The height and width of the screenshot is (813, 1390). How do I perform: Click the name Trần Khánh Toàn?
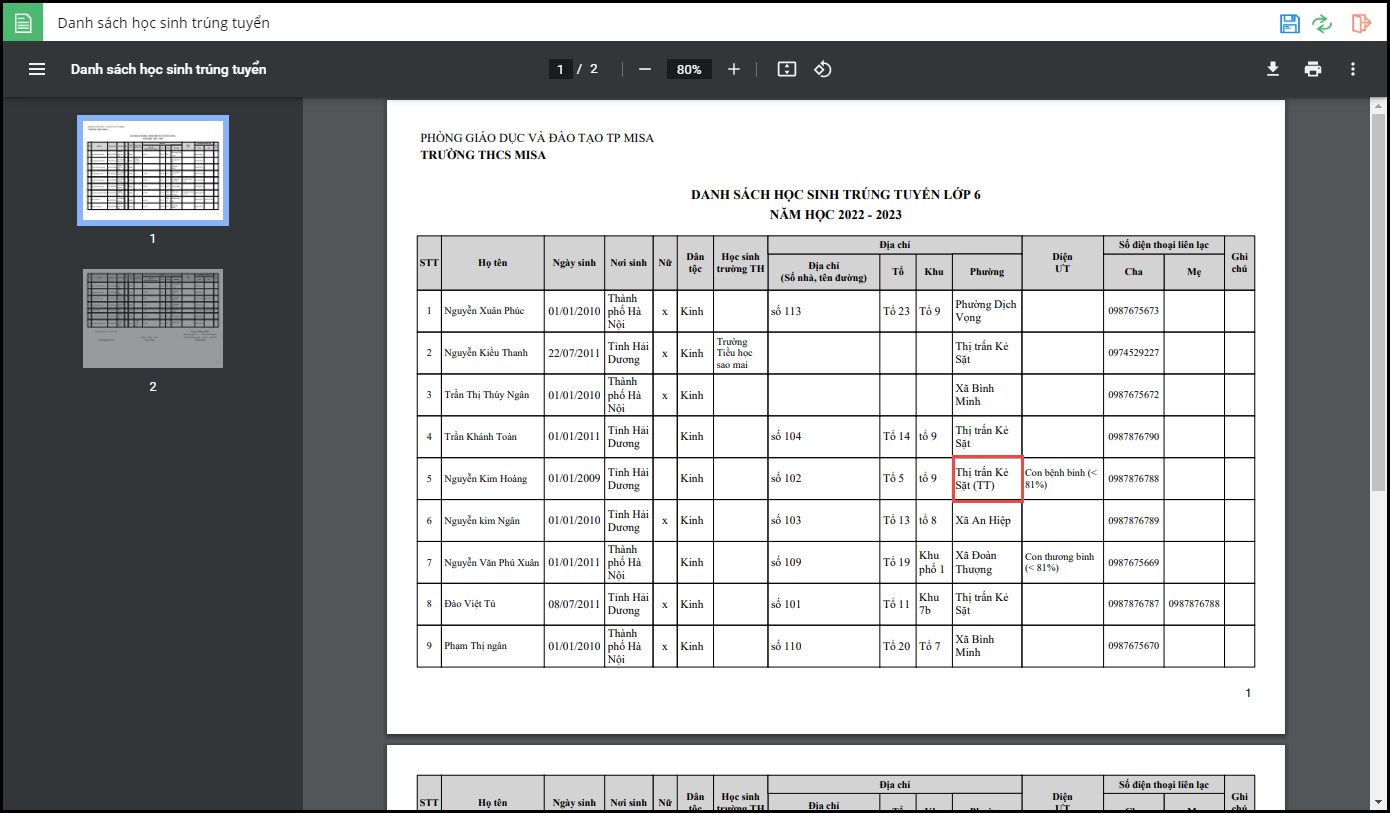tap(480, 437)
